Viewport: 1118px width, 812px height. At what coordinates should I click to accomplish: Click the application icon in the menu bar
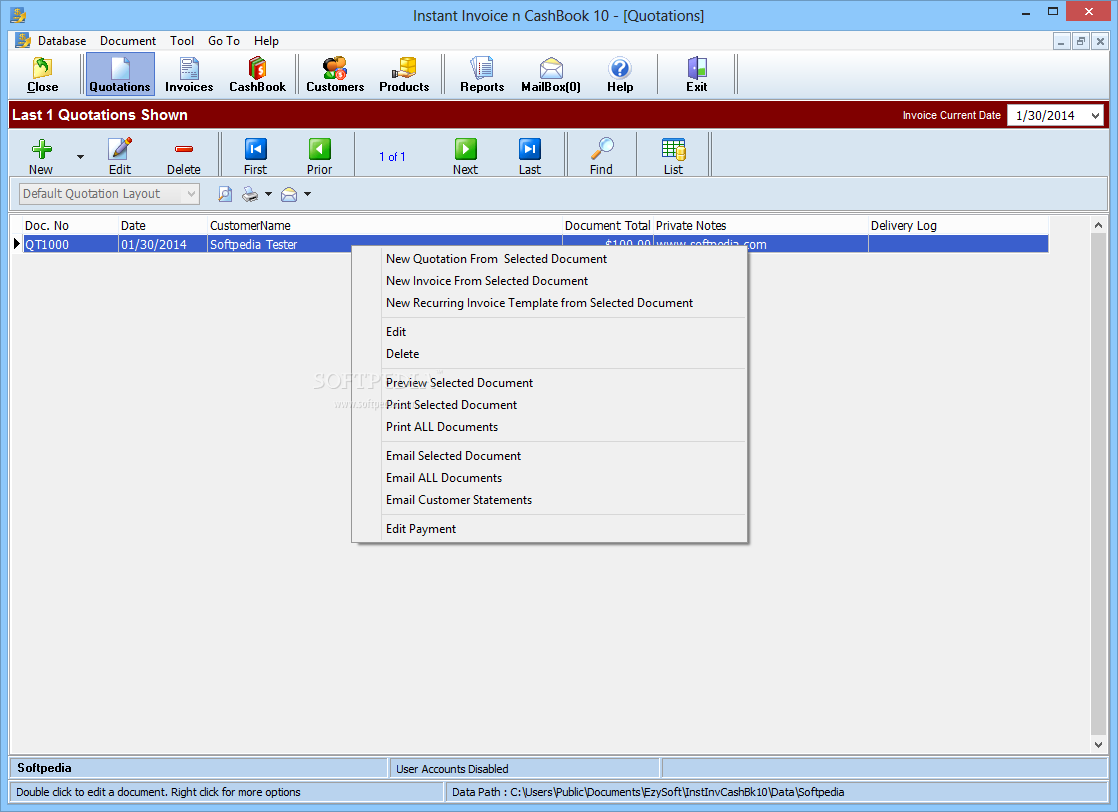(23, 41)
